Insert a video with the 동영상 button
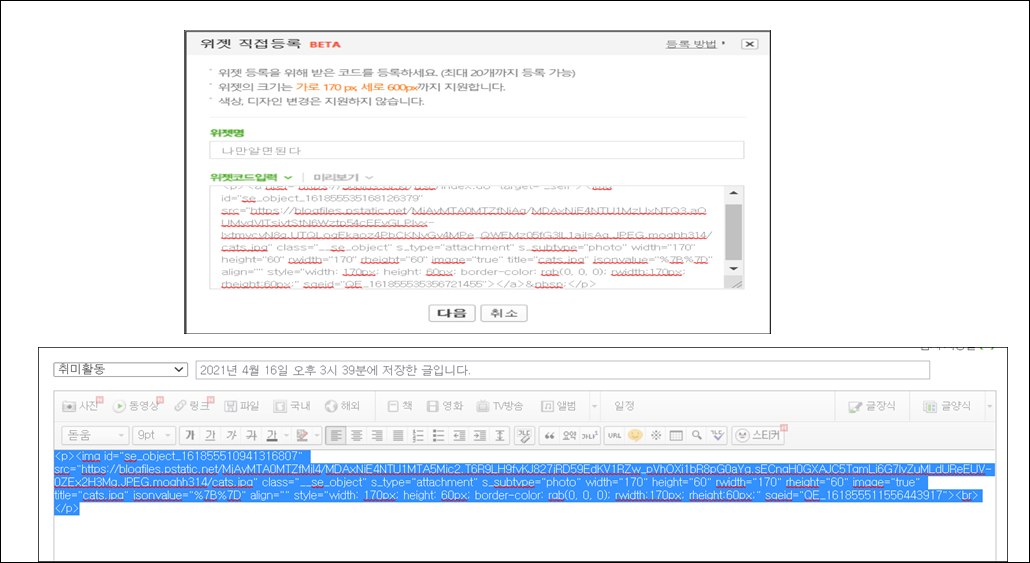This screenshot has height=563, width=1030. click(137, 406)
